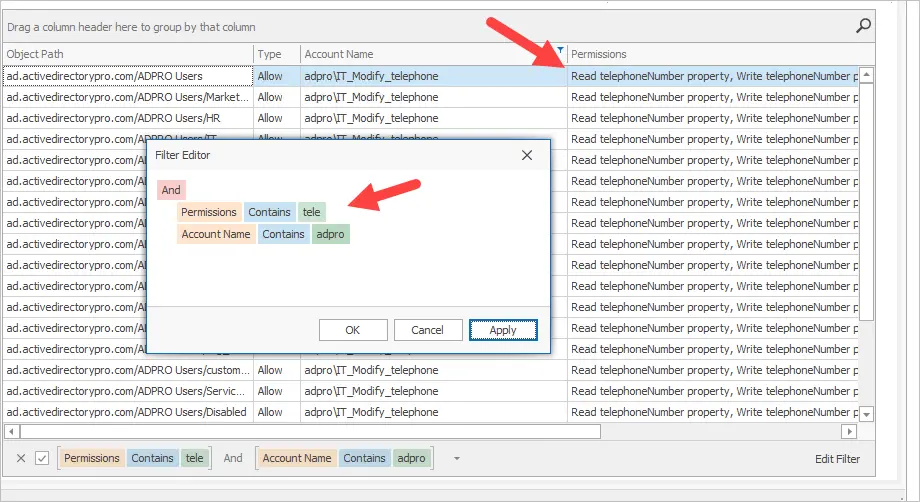The height and width of the screenshot is (502, 920).
Task: Toggle the filter enabled checkbox
Action: 42,458
